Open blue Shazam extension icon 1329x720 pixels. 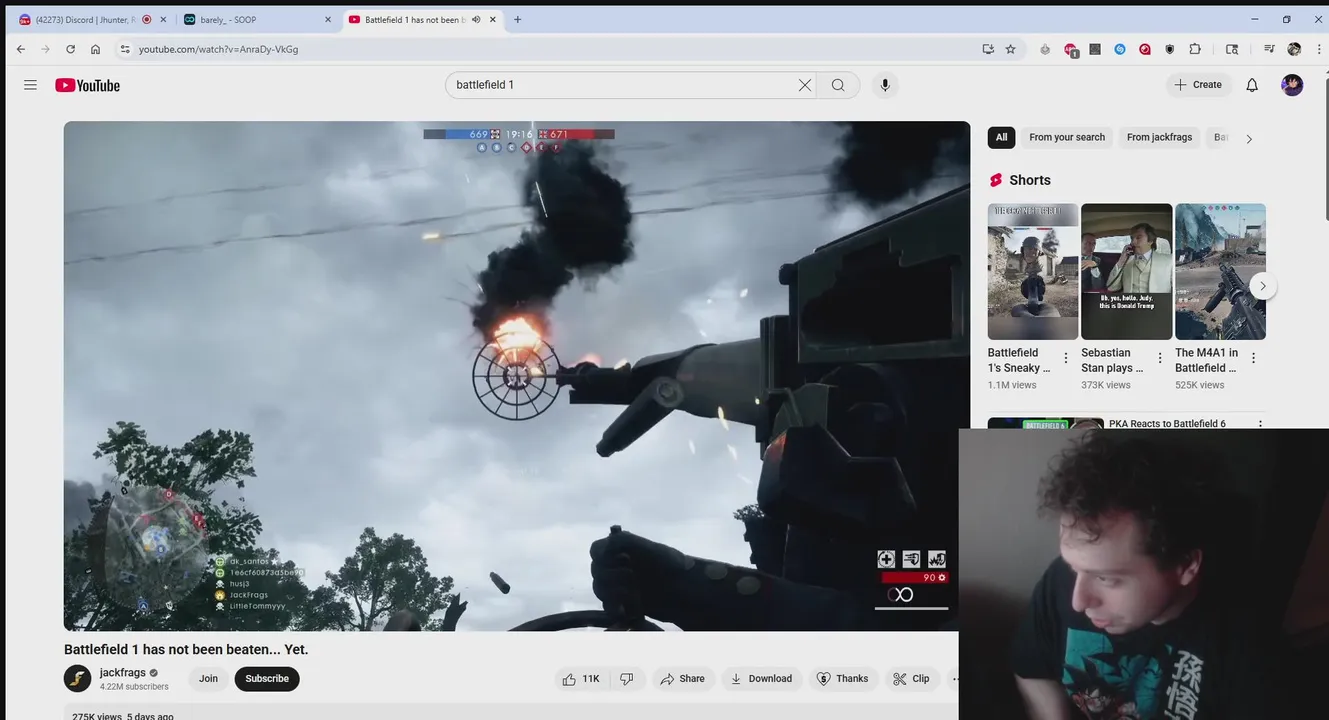coord(1120,49)
